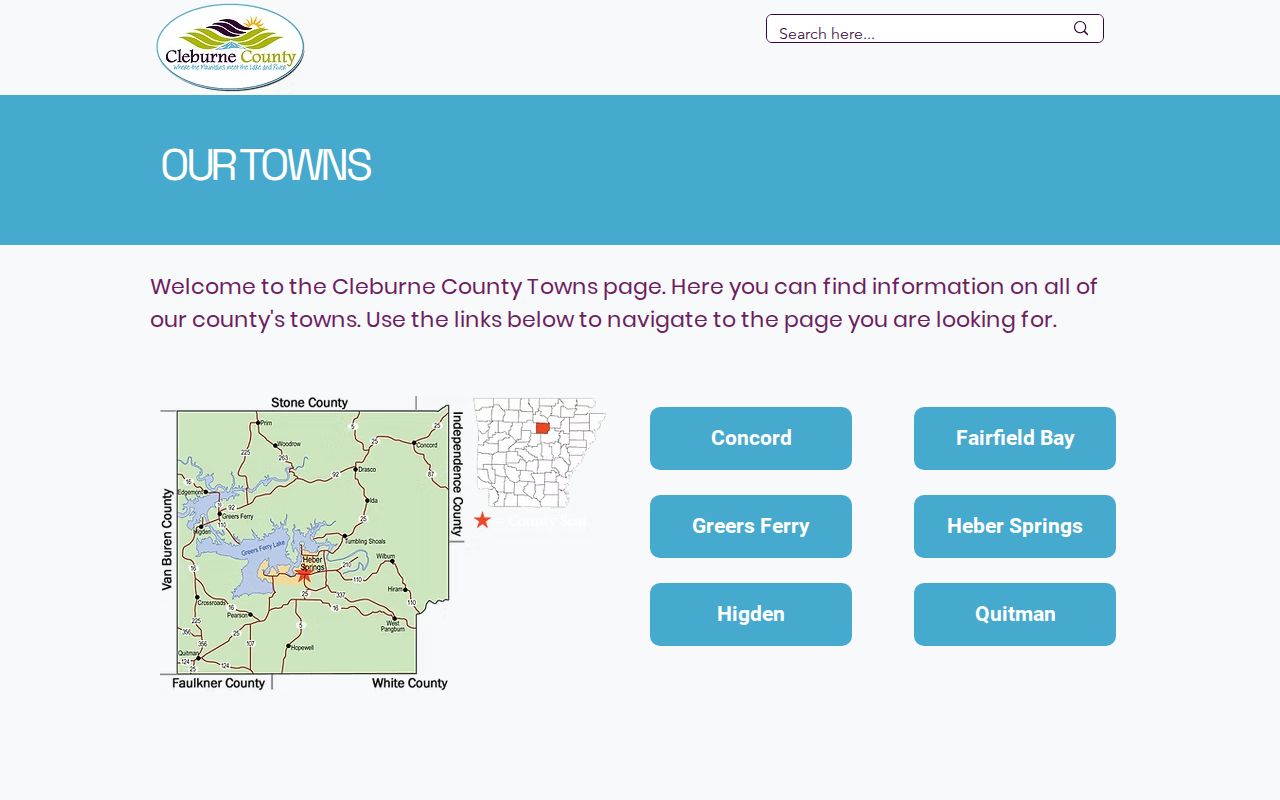This screenshot has height=800, width=1280.
Task: Click the red star legend icon
Action: coord(482,520)
